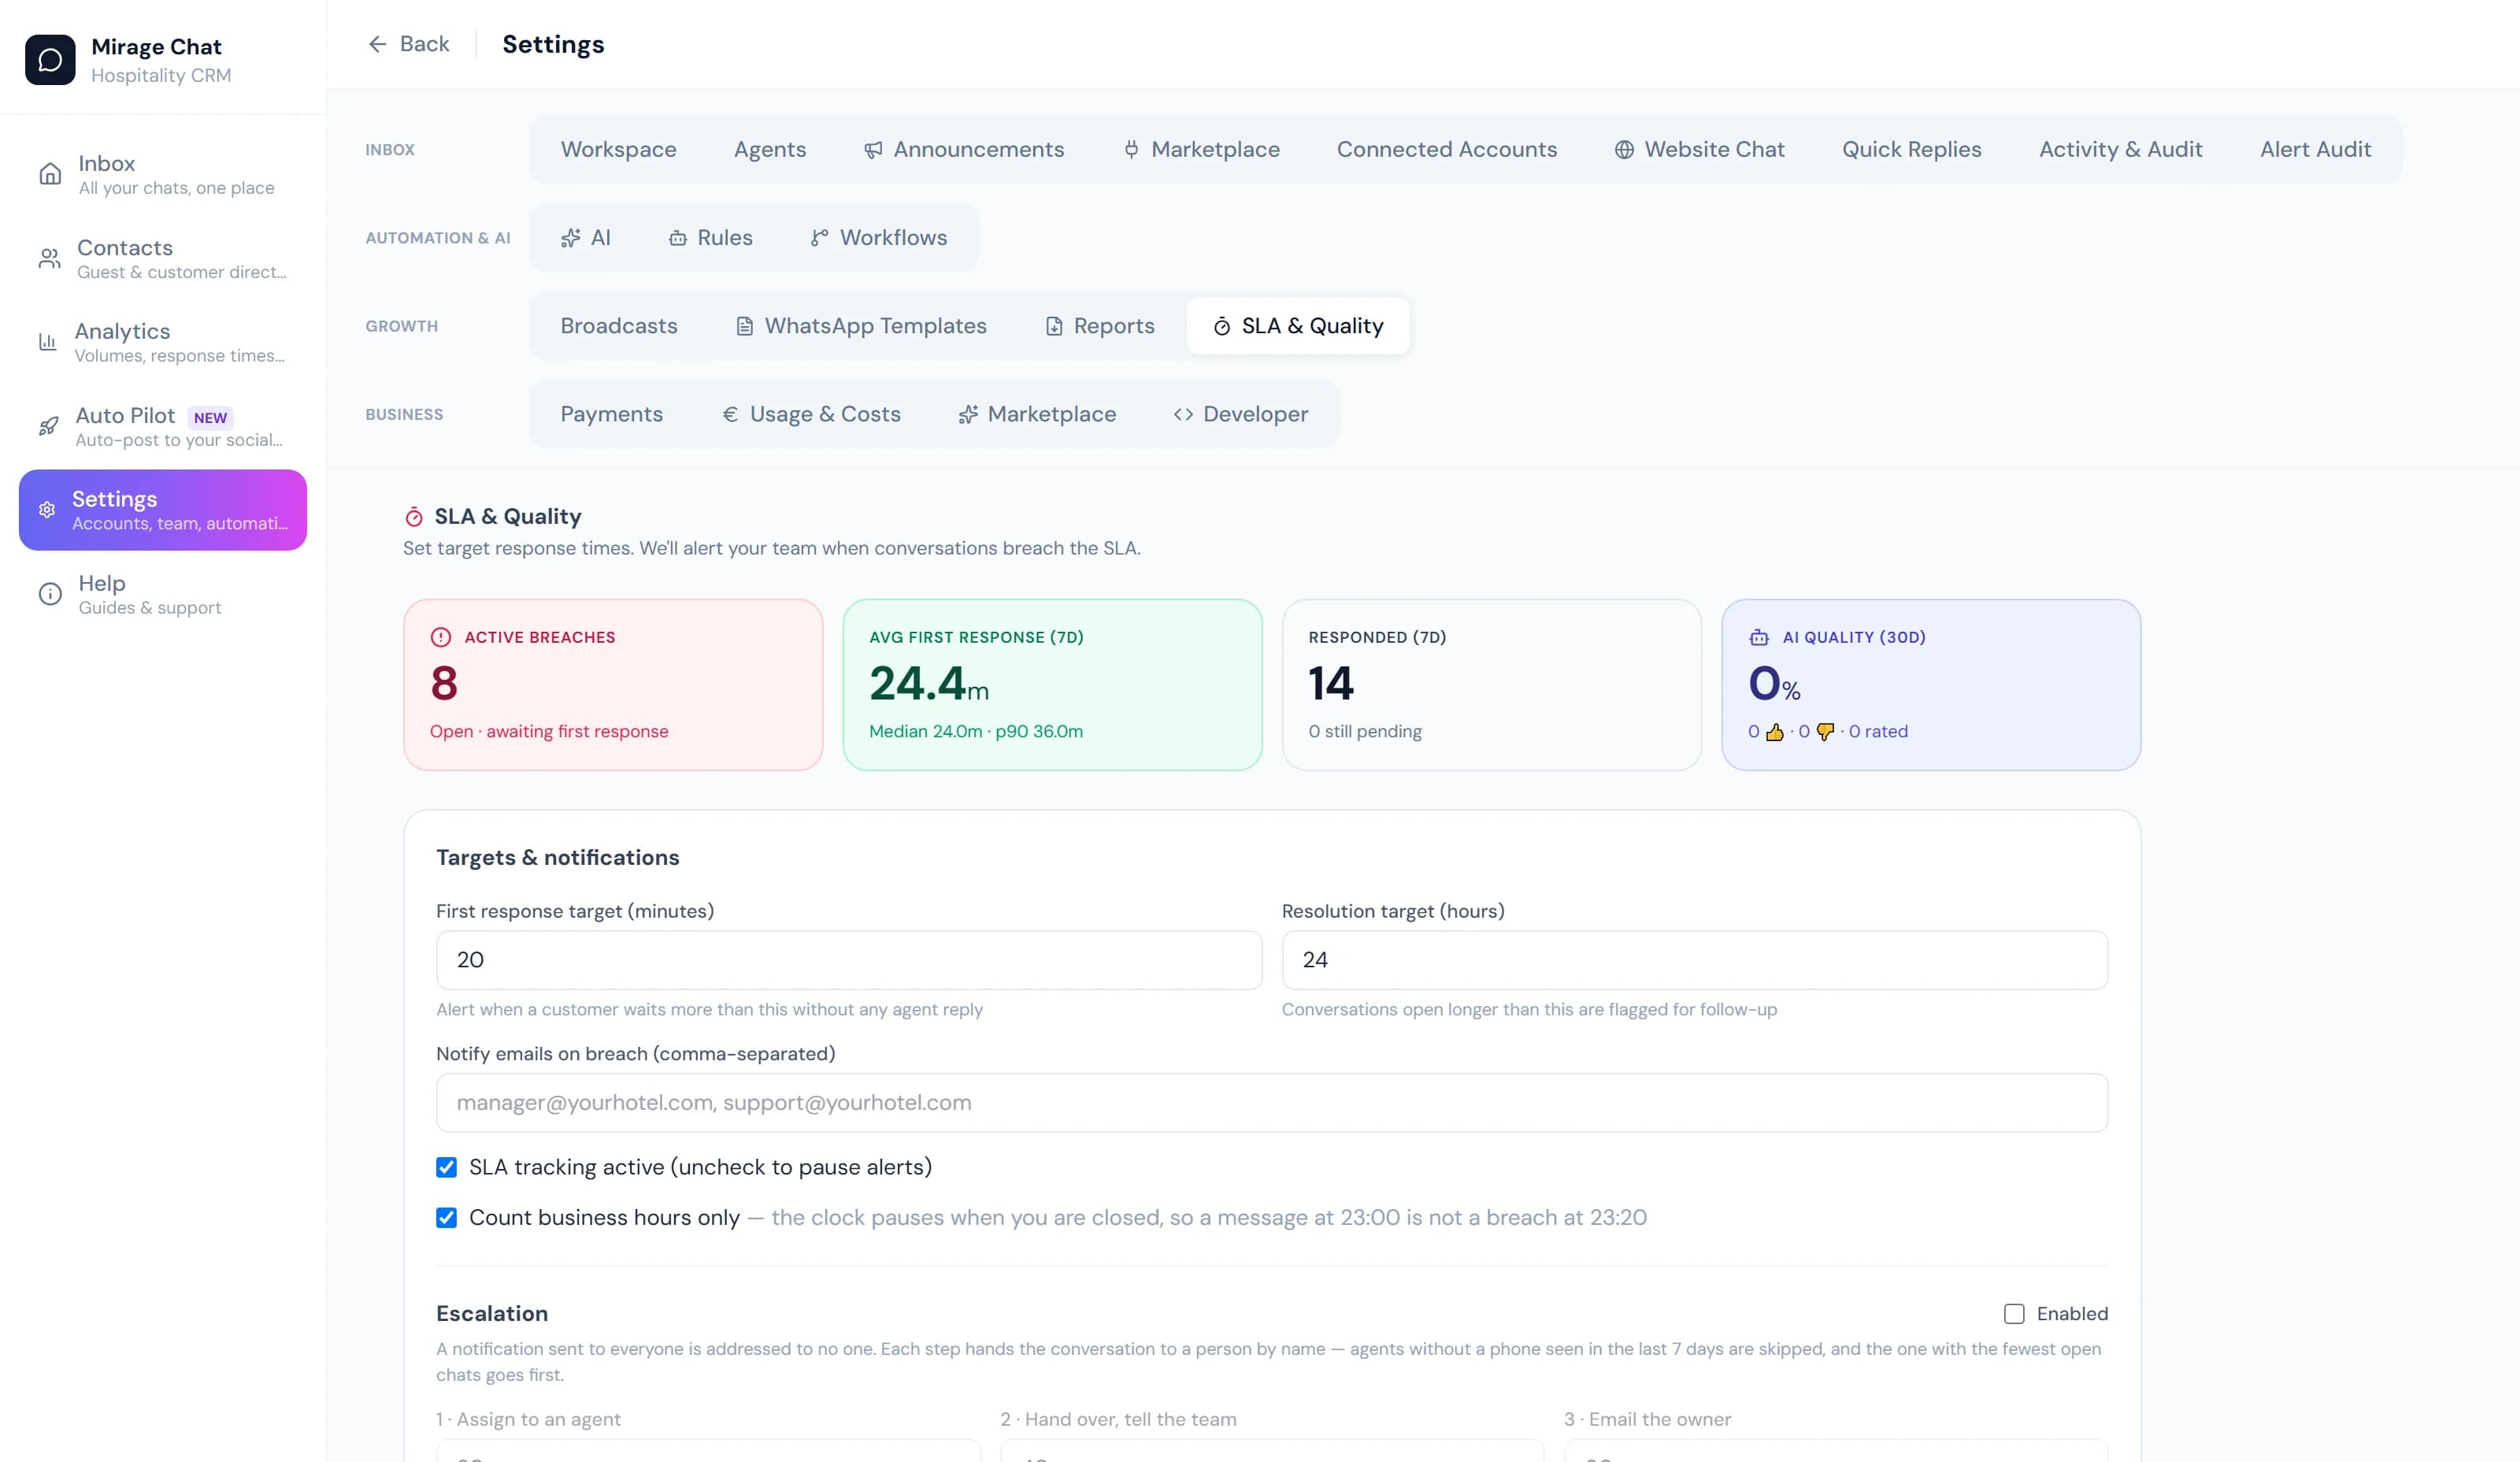Click the Resolution target hours field

pos(1695,960)
